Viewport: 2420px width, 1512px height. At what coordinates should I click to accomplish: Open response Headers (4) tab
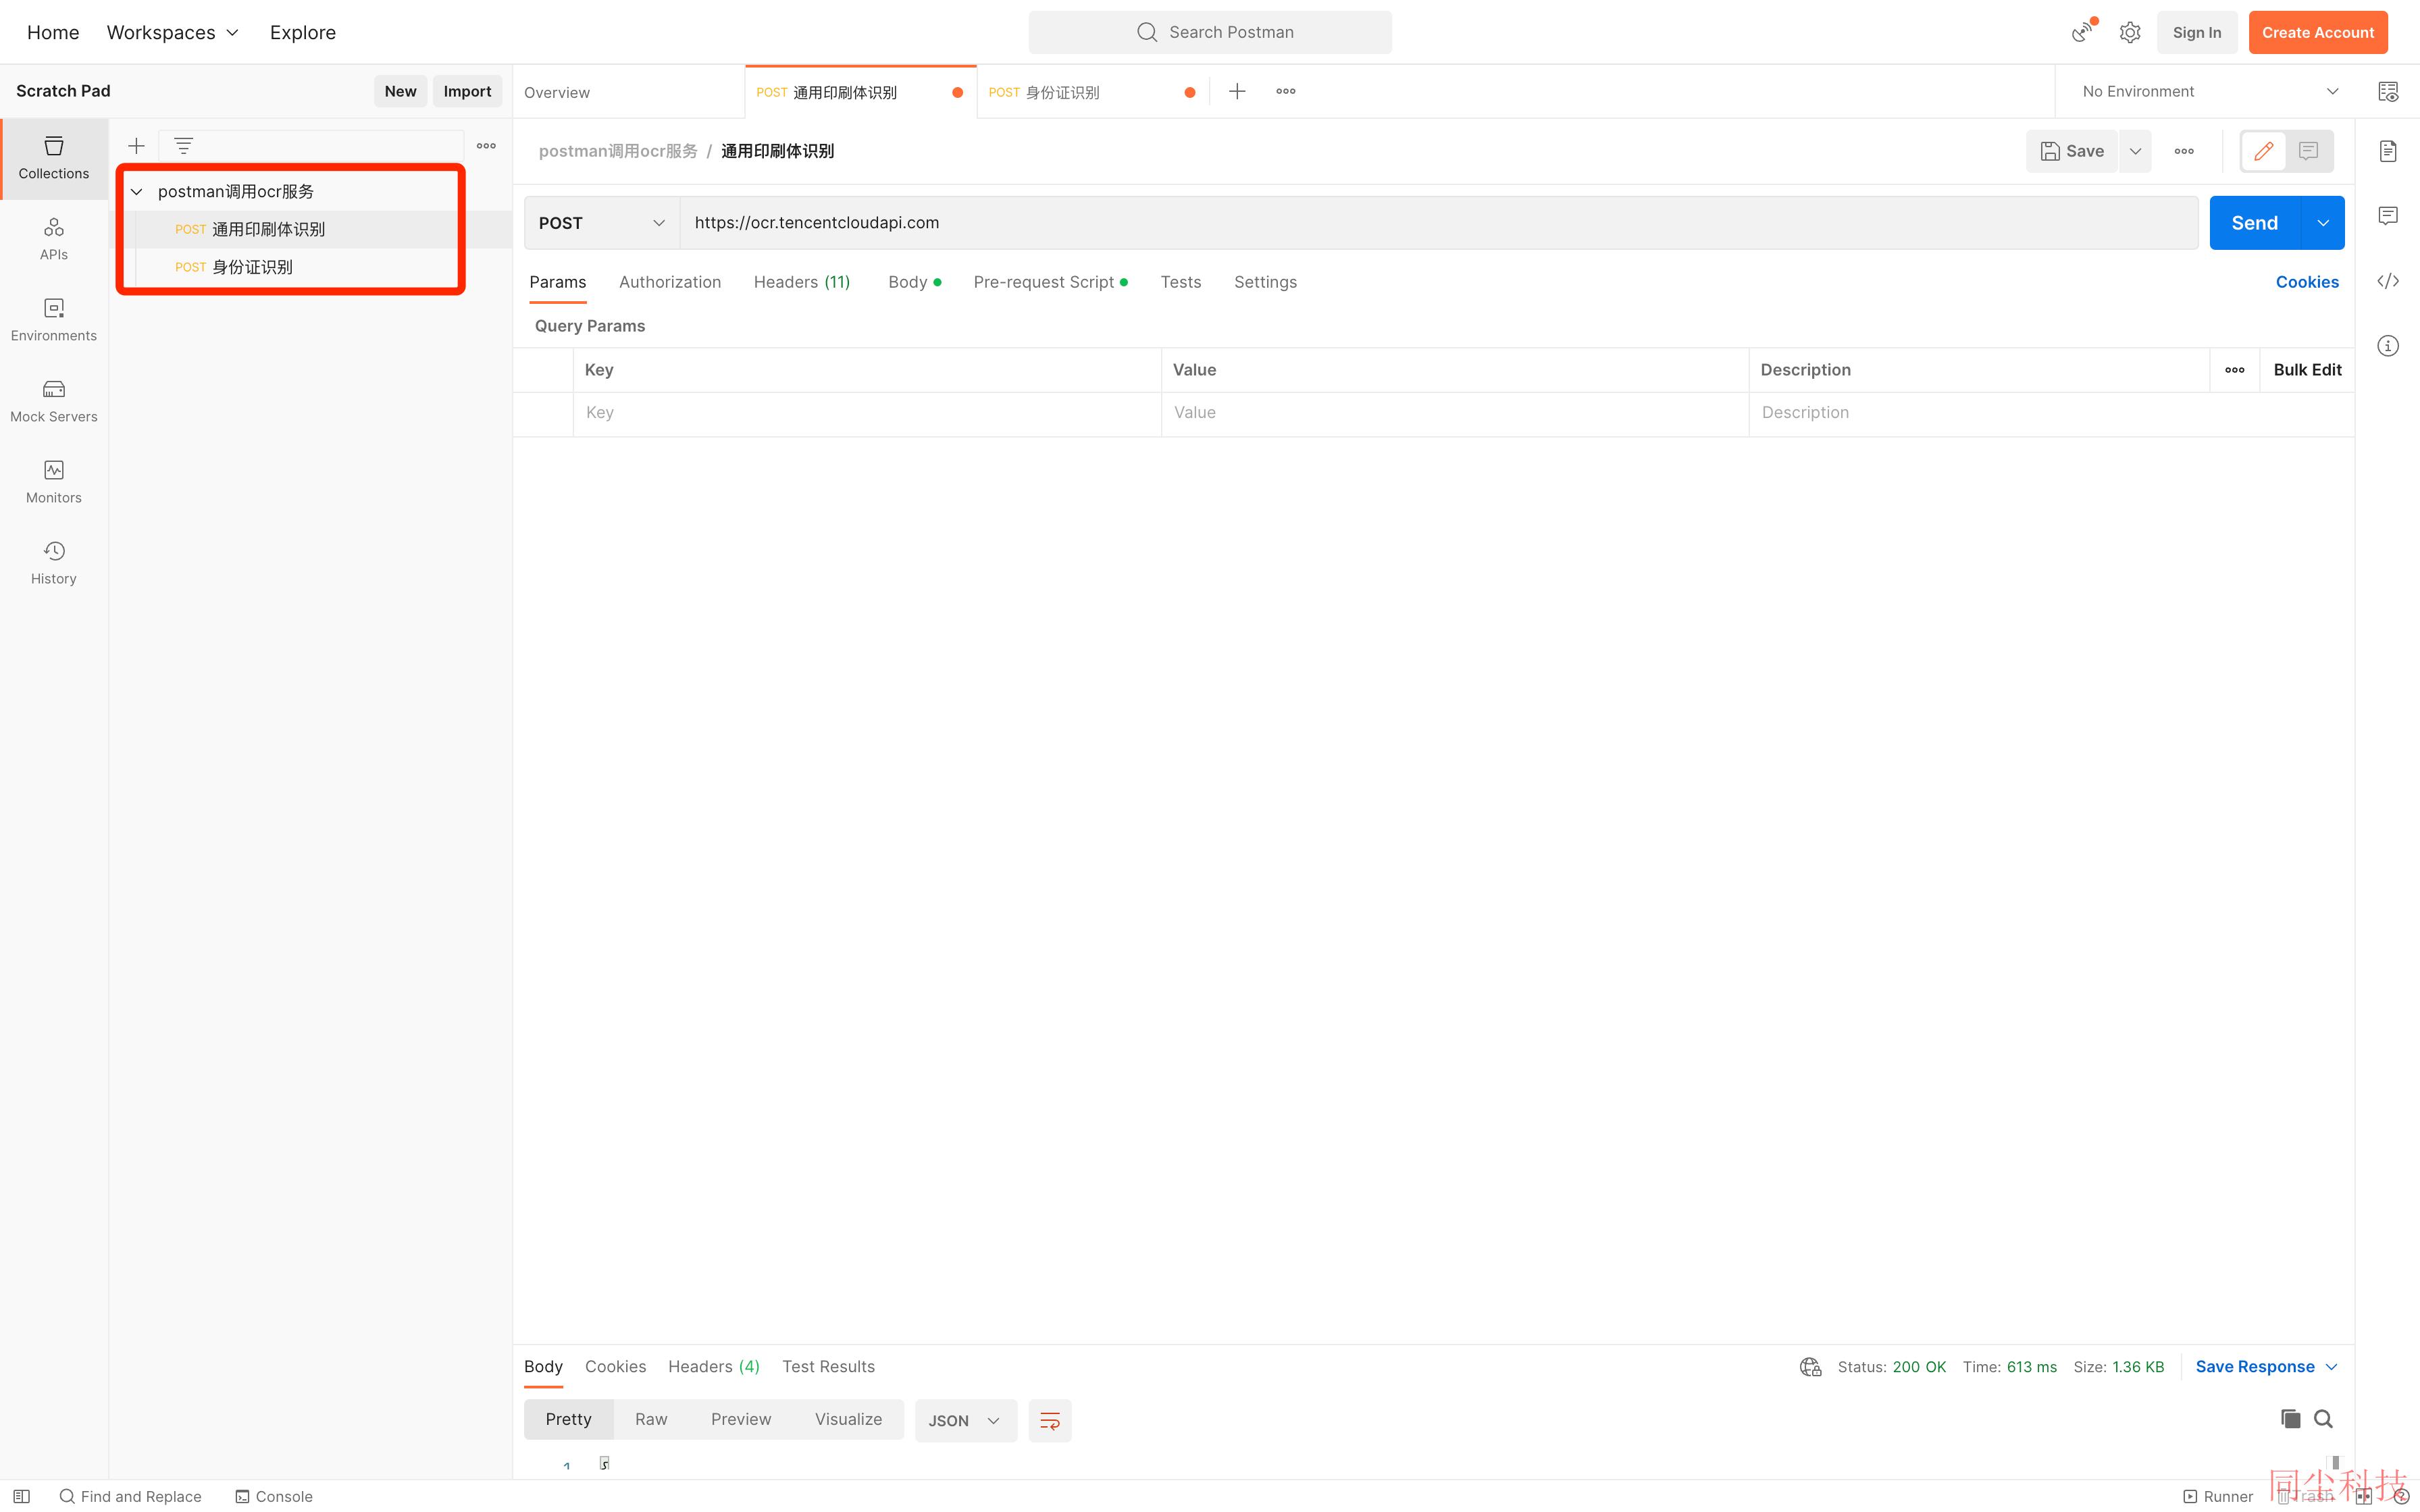pos(714,1367)
